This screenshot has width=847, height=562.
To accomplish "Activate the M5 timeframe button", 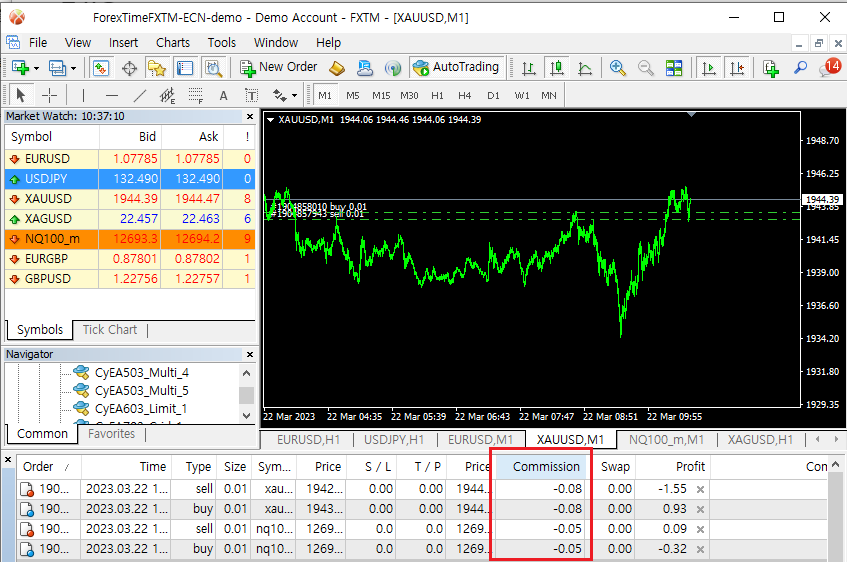I will pos(353,96).
